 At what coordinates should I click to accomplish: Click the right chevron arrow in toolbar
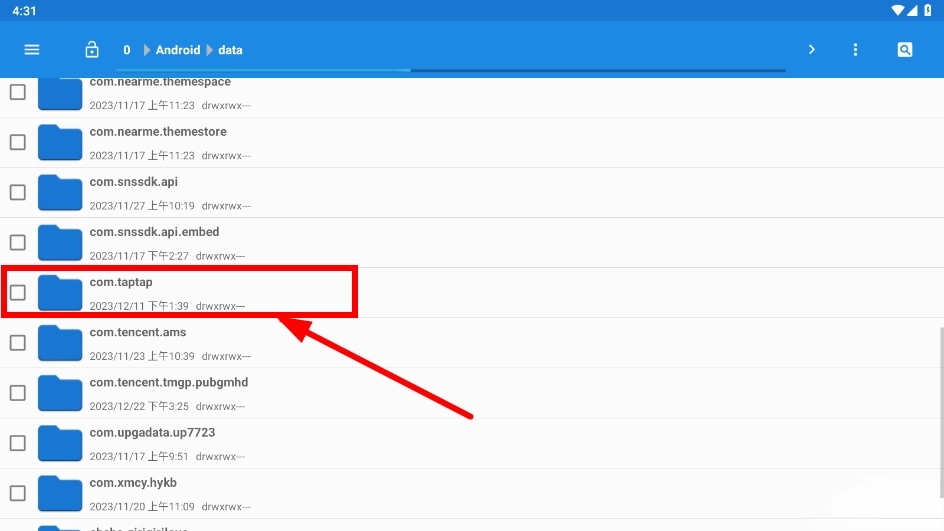pos(811,50)
